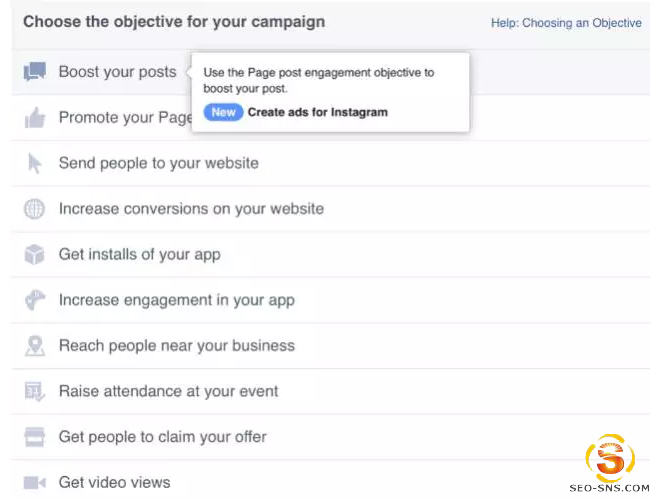Click the cursor icon for website traffic
Viewport: 655px width, 499px height.
point(34,163)
